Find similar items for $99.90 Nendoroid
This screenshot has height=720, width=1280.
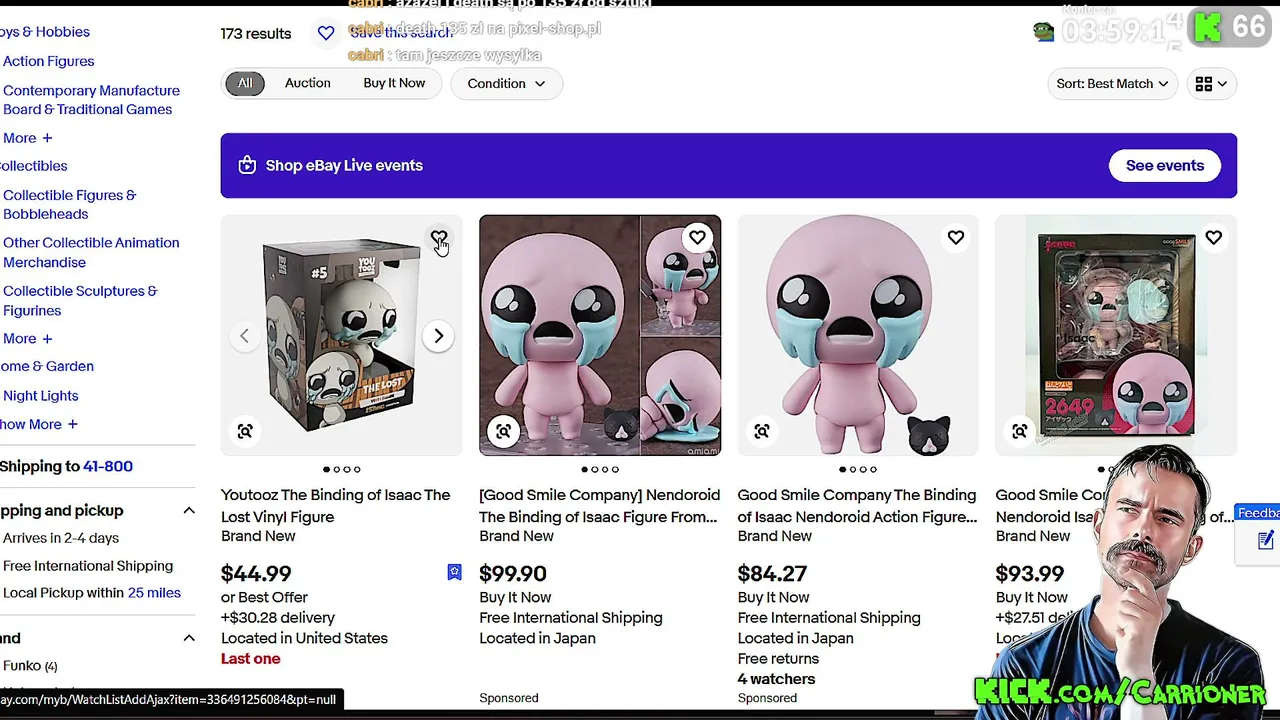coord(503,431)
